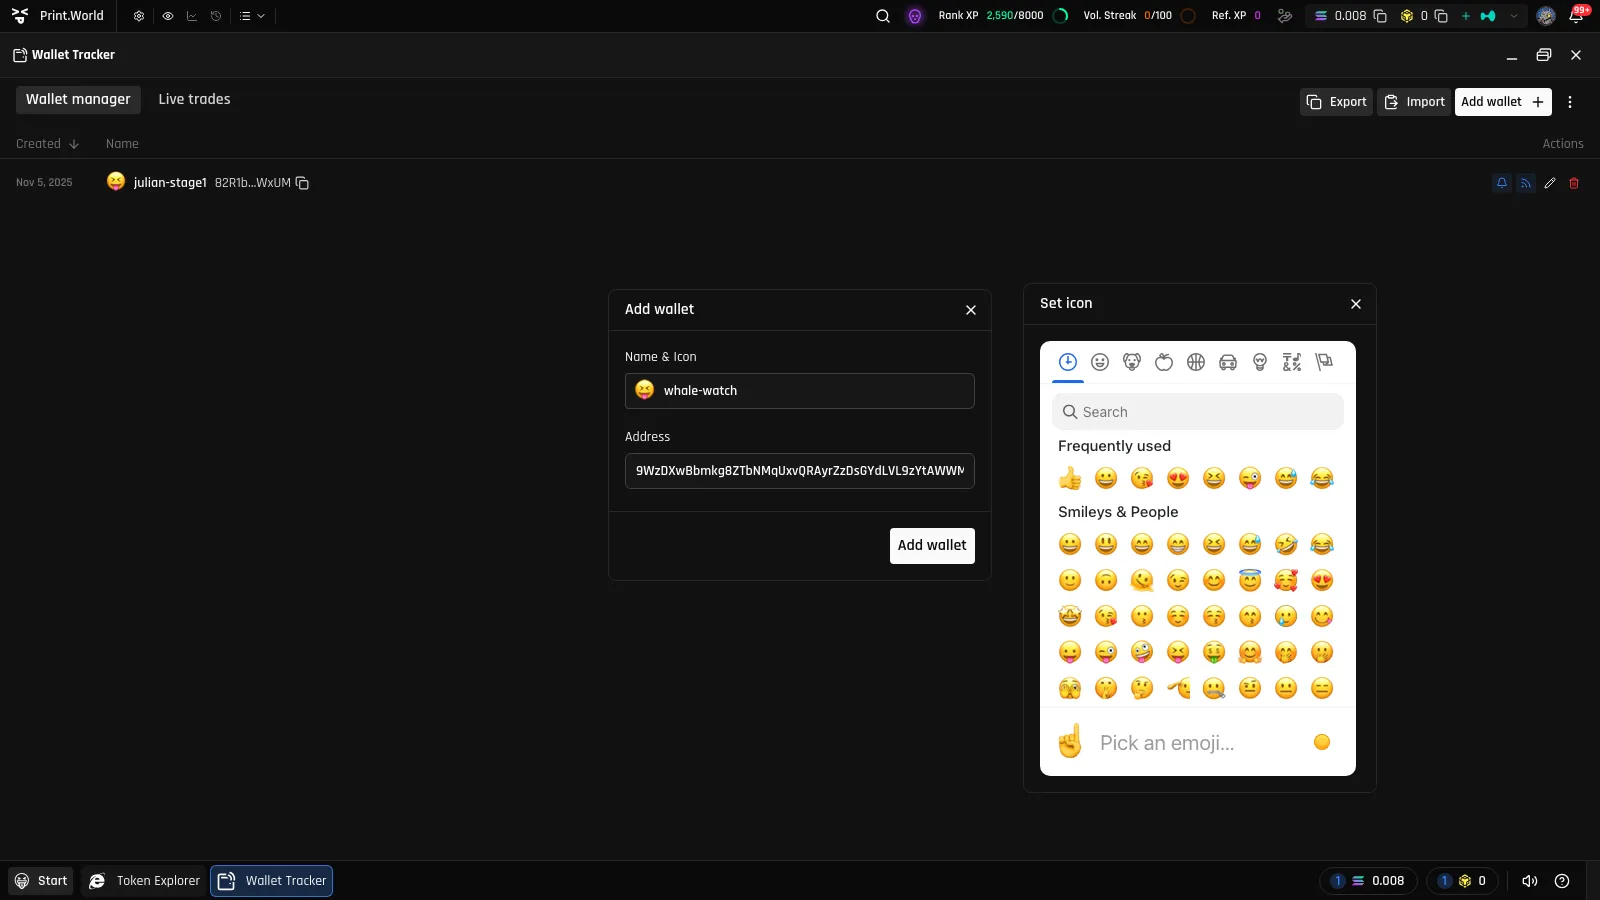Select the Symbols category tab

tap(1292, 362)
